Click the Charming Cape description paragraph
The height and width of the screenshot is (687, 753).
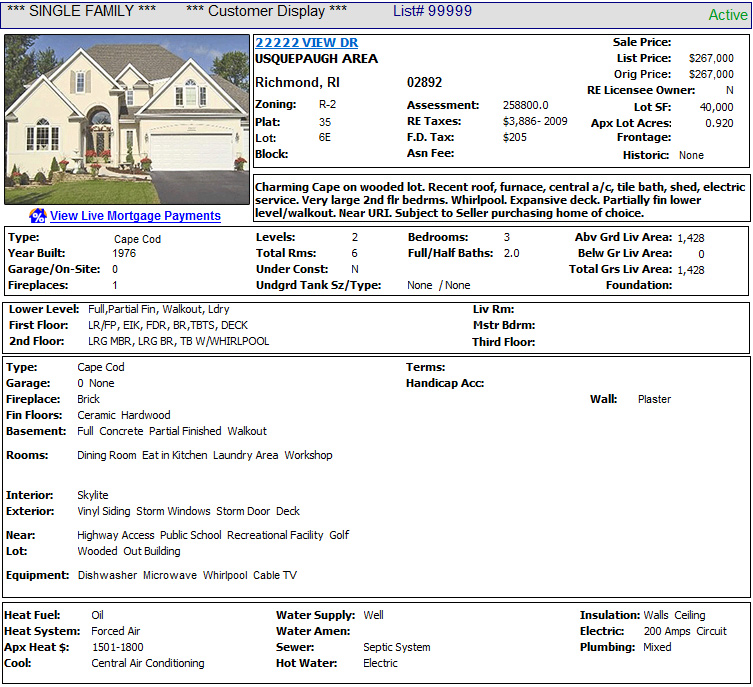[500, 200]
